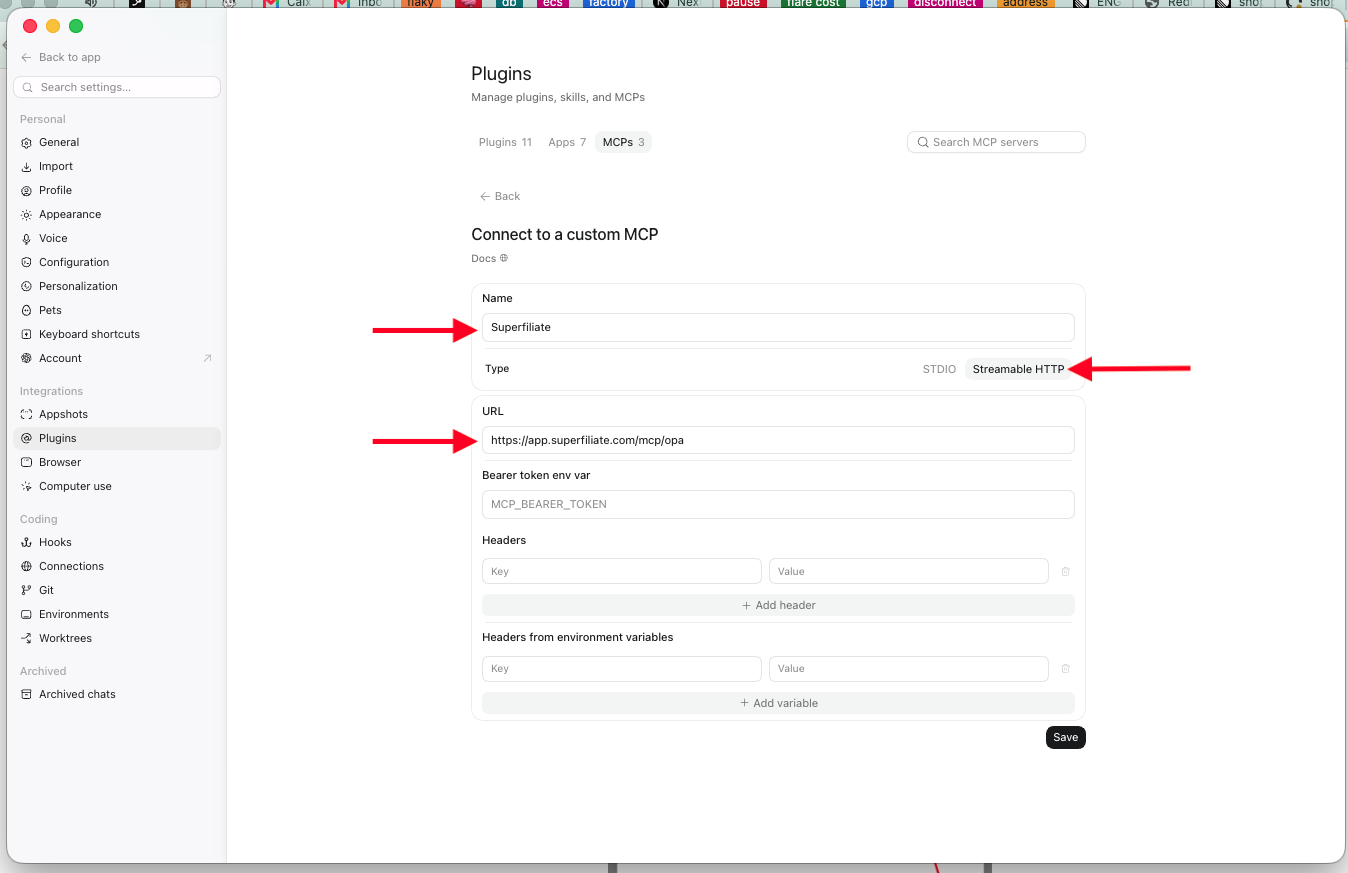Open Connections settings
This screenshot has width=1348, height=873.
pos(117,566)
